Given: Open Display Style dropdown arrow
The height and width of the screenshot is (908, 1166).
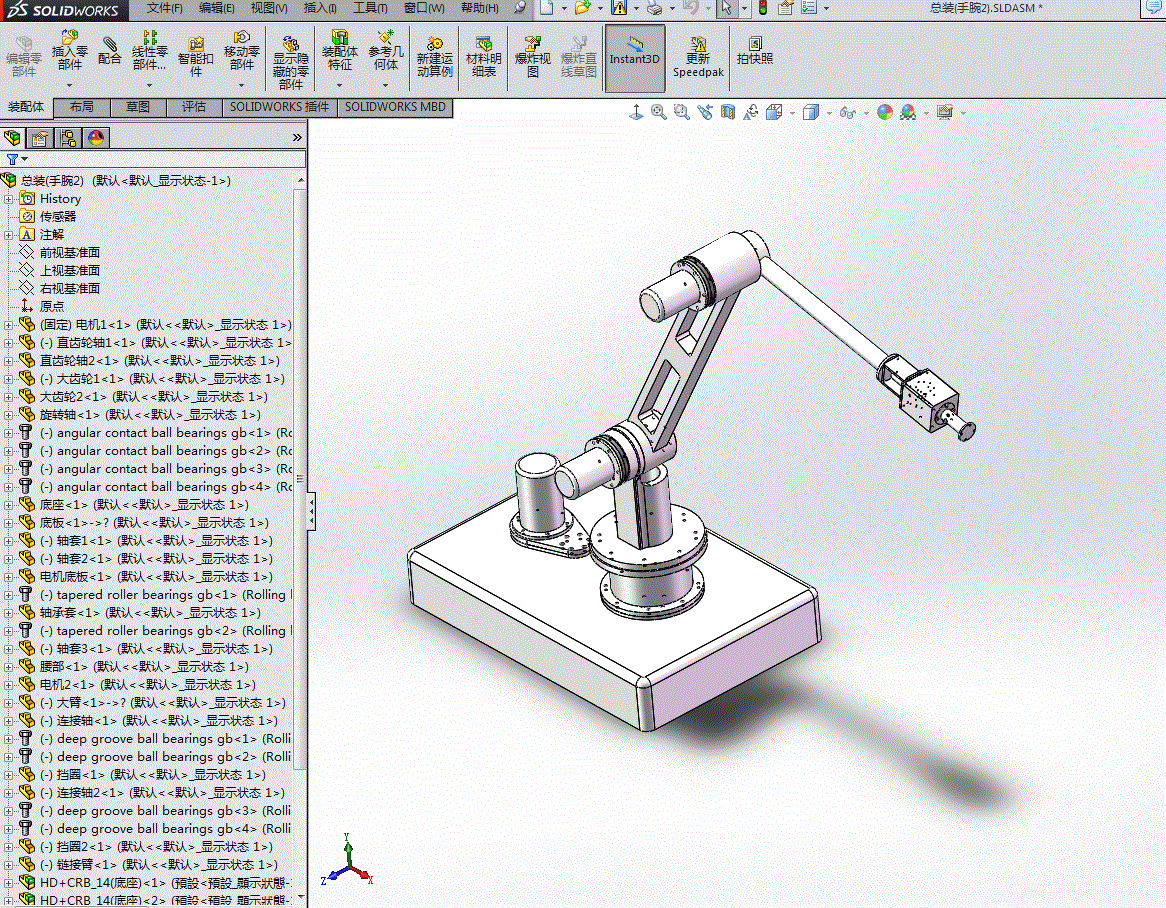Looking at the screenshot, I should [x=829, y=113].
